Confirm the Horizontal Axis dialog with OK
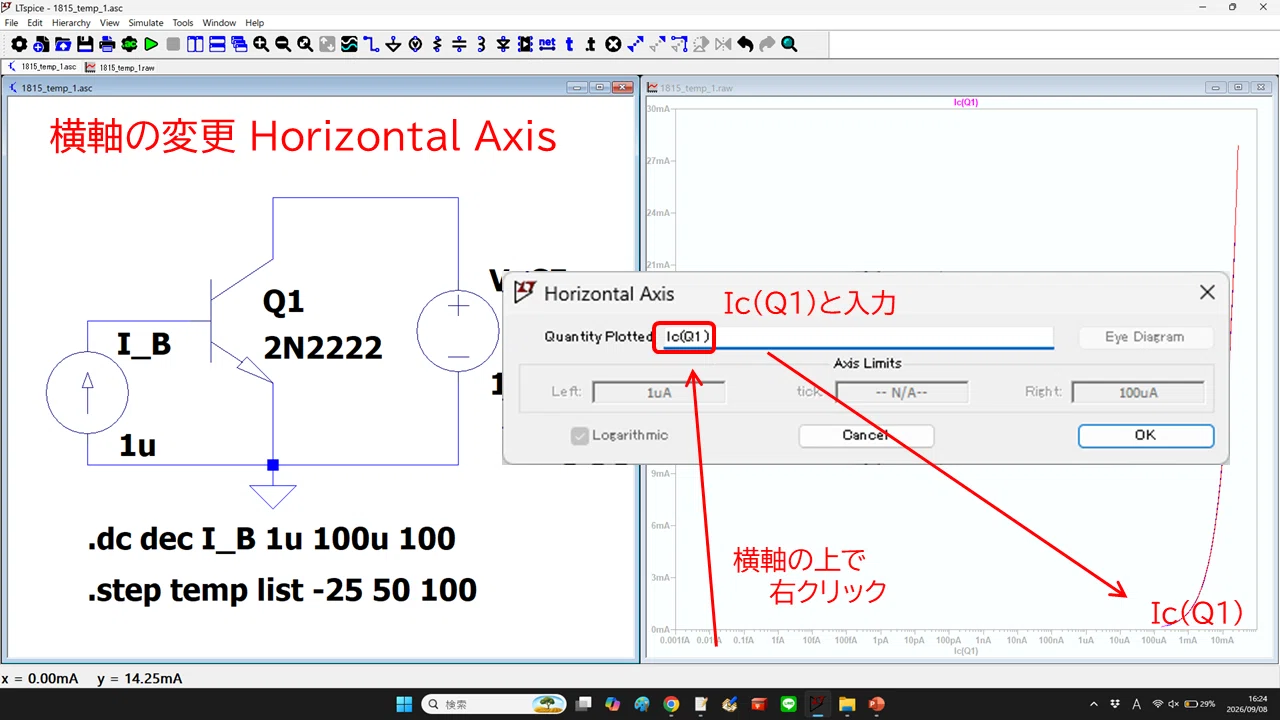Screen dimensions: 1280x720 [1145, 435]
